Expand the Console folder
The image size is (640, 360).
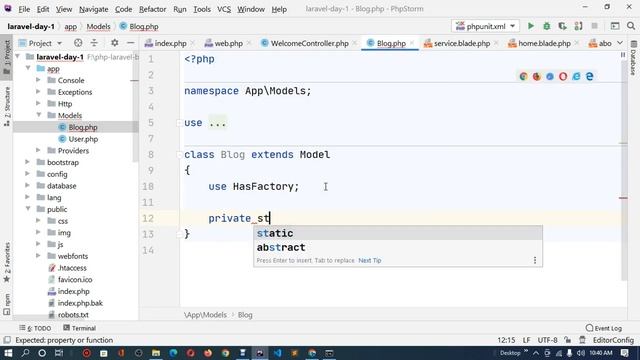tap(38, 80)
